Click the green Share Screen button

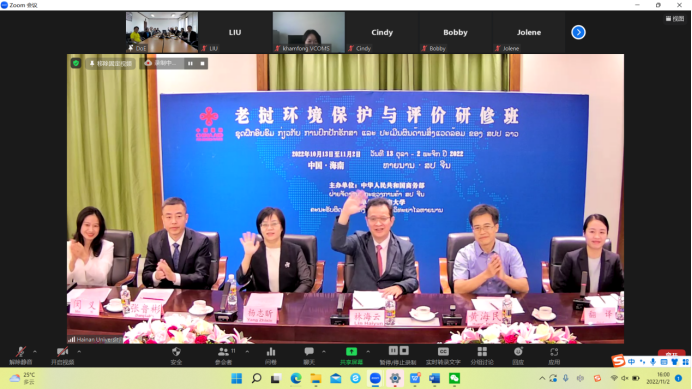click(351, 355)
